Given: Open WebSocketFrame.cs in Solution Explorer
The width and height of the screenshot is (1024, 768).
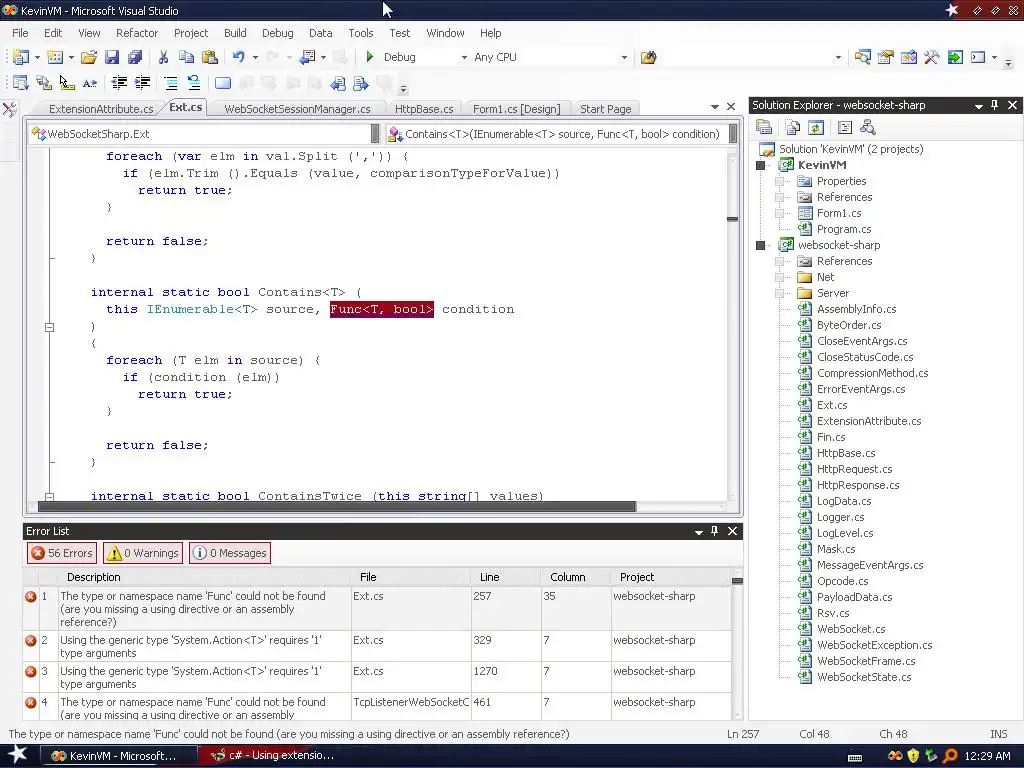Looking at the screenshot, I should click(866, 661).
